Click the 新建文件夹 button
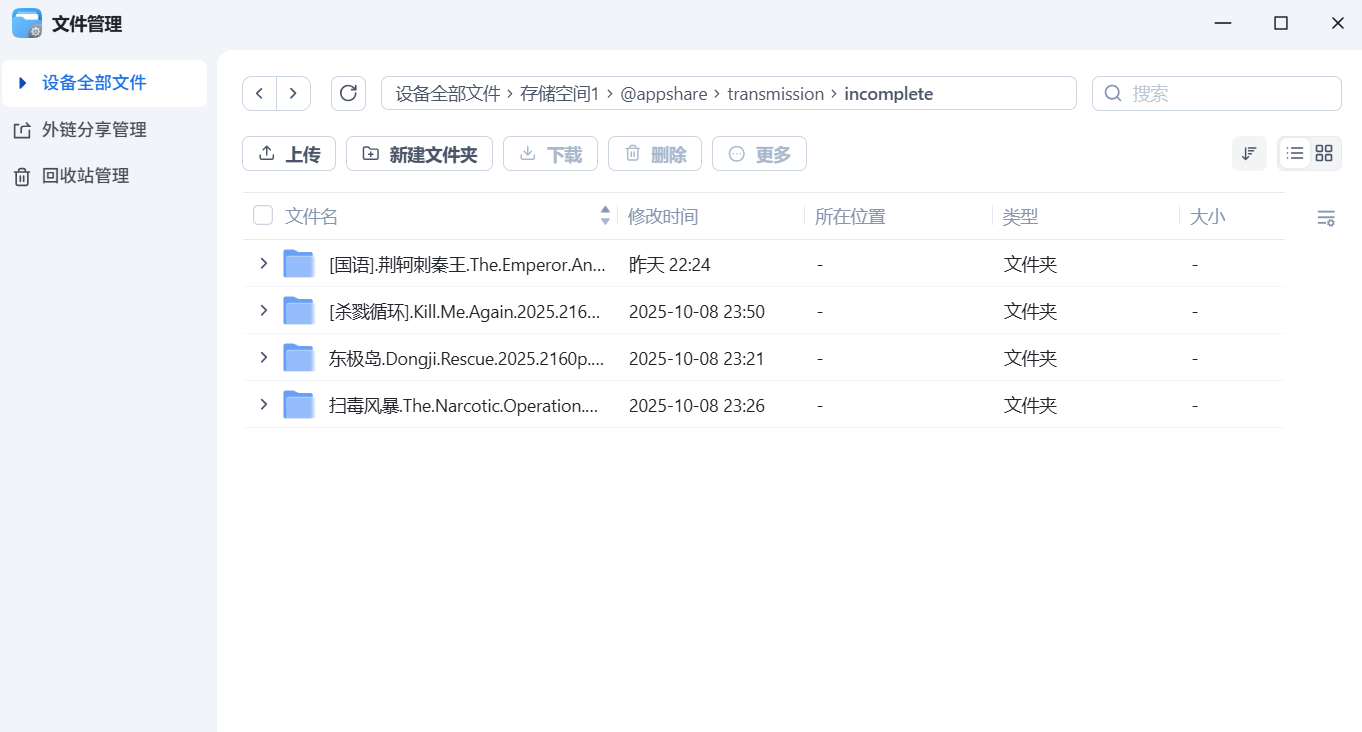This screenshot has width=1362, height=732. (x=419, y=154)
